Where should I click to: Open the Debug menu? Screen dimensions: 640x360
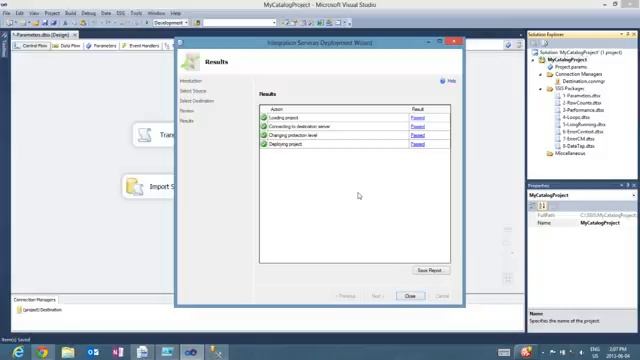(x=88, y=13)
